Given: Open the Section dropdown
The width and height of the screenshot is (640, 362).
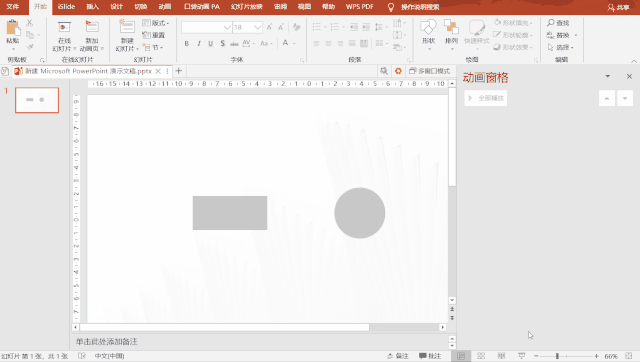Looking at the screenshot, I should [x=153, y=47].
